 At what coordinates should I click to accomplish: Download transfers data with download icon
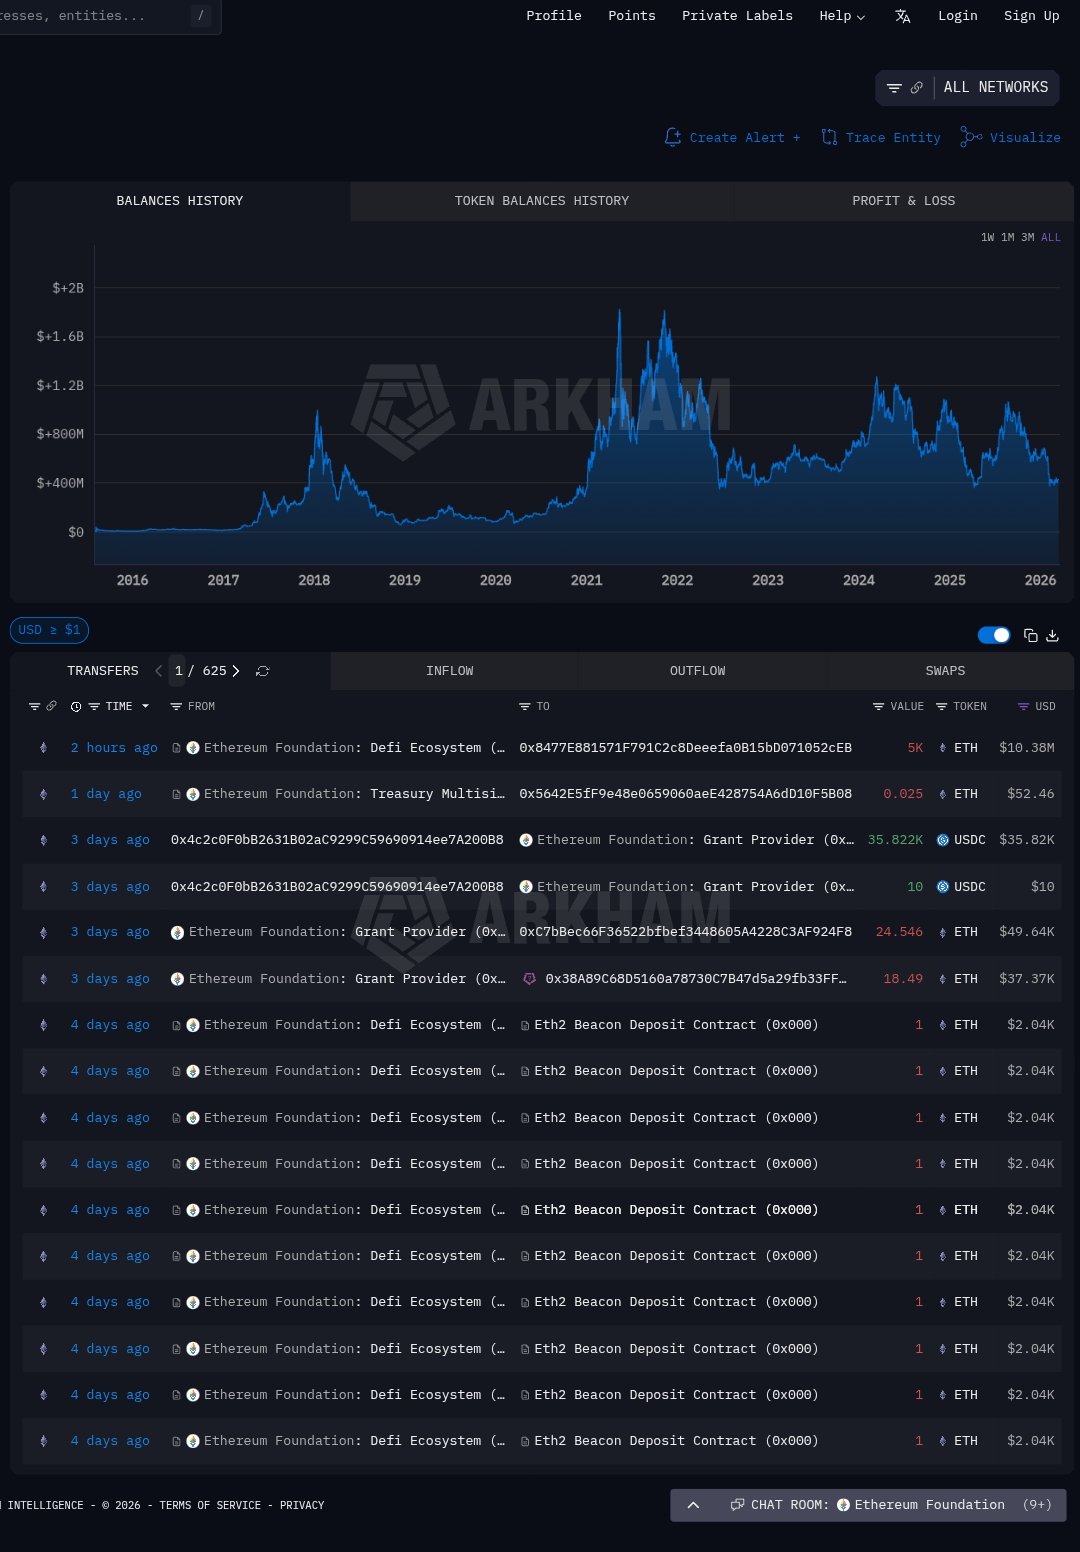click(1052, 636)
